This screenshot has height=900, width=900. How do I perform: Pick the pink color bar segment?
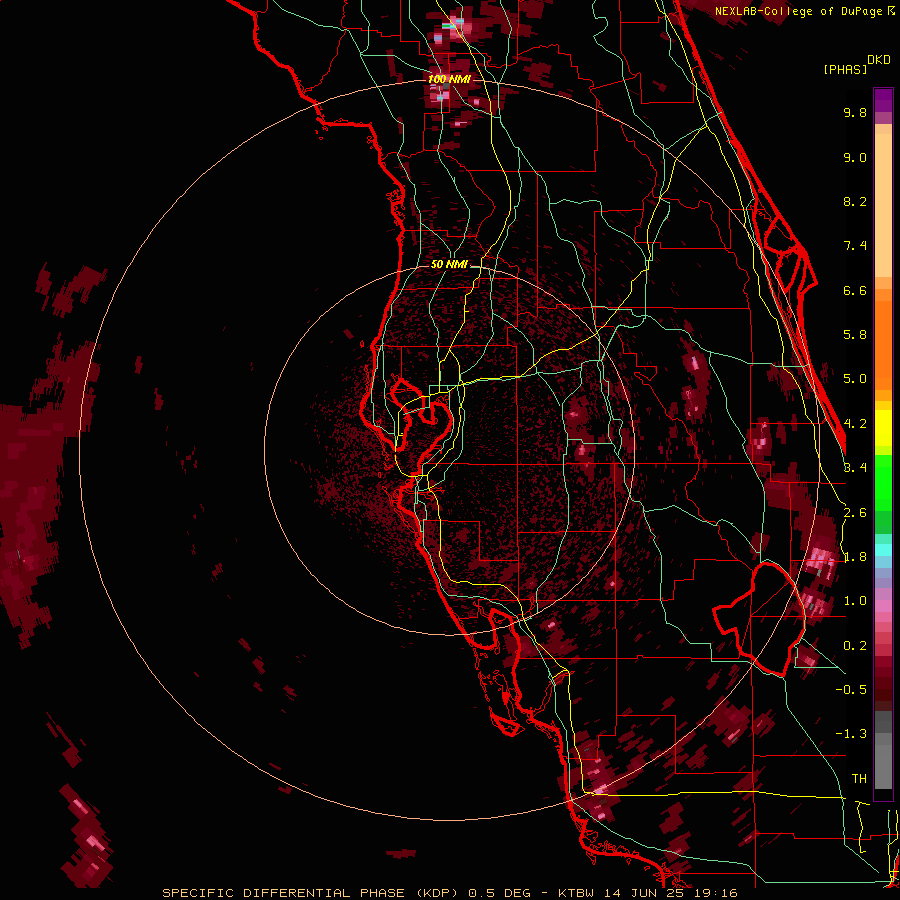[883, 606]
